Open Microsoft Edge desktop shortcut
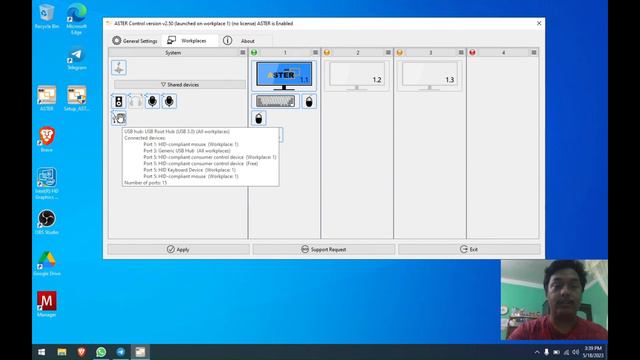The image size is (640, 360). tap(76, 19)
